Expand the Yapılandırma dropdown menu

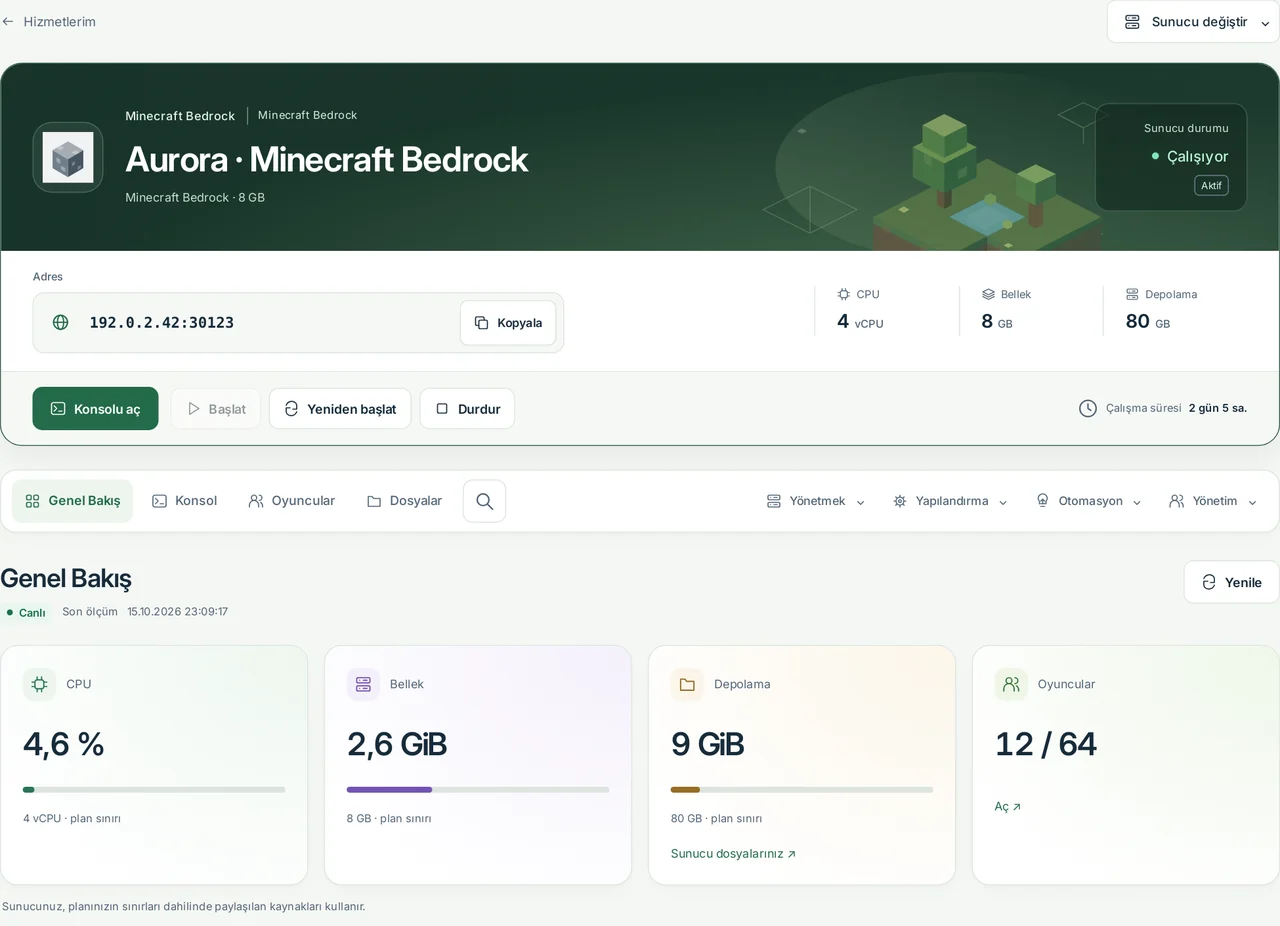950,501
